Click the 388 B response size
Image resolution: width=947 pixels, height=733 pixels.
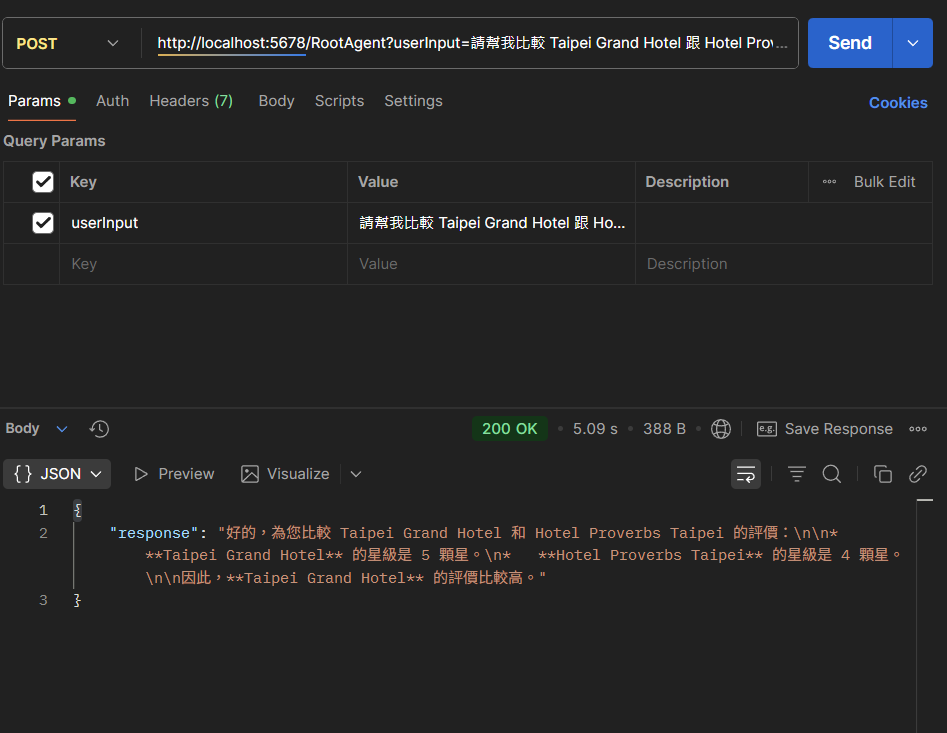(x=664, y=429)
